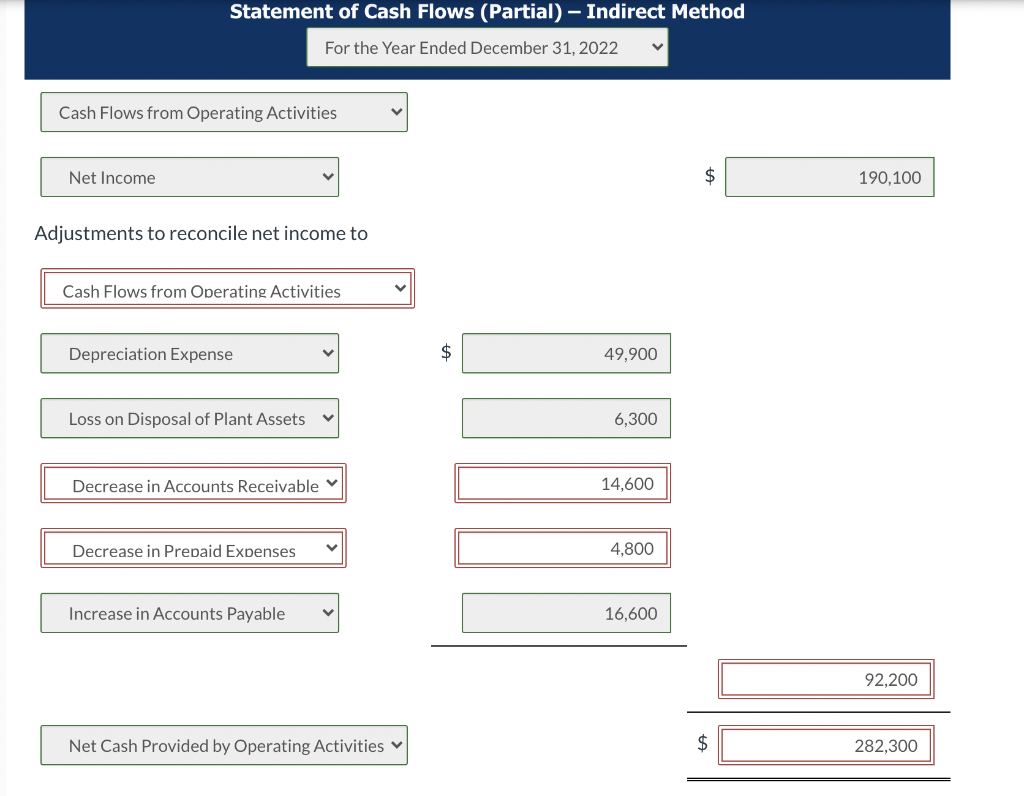
Task: Open the Decrease in Prepaid Expenses dropdown
Action: pos(332,548)
